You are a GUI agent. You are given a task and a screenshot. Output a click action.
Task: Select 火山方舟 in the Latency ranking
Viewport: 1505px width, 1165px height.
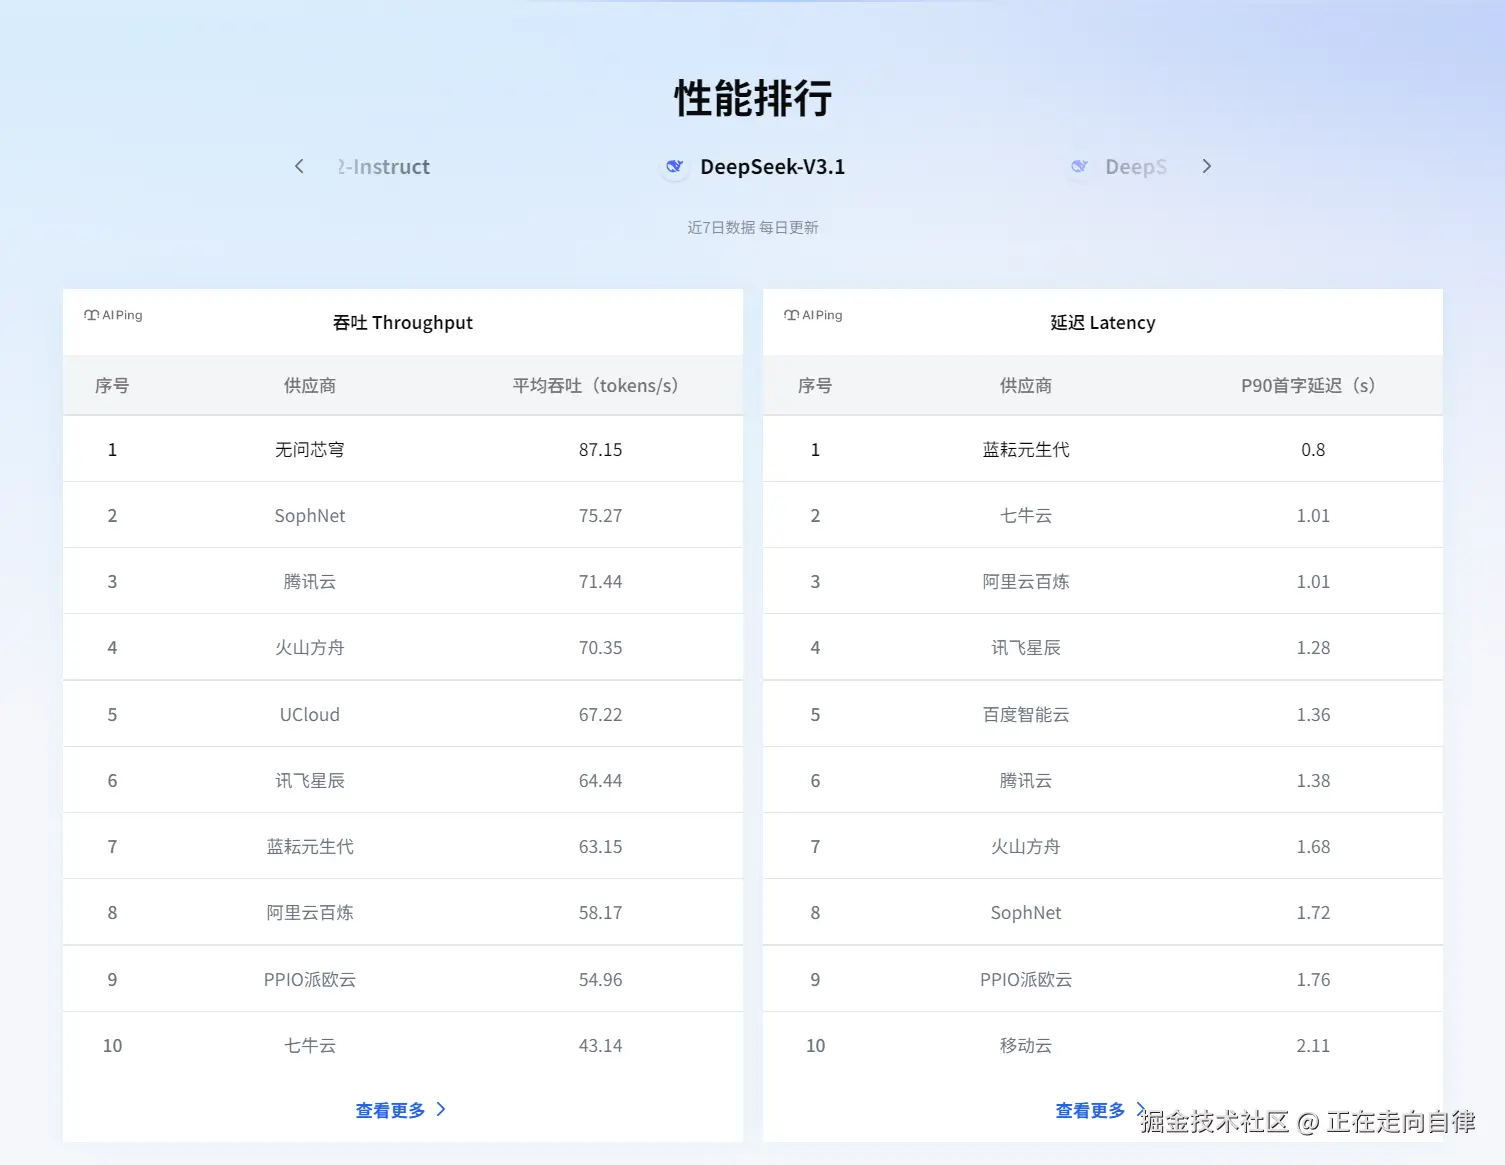pyautogui.click(x=1026, y=847)
